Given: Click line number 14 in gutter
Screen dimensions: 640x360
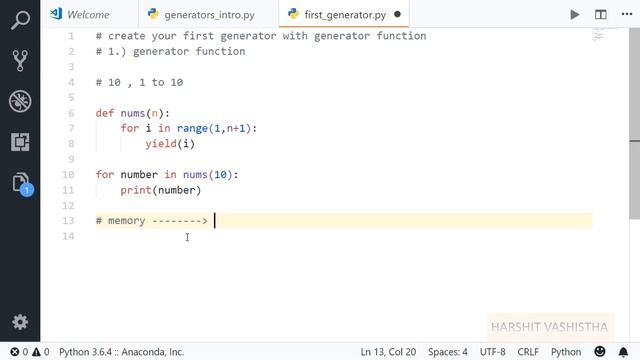Looking at the screenshot, I should point(68,236).
